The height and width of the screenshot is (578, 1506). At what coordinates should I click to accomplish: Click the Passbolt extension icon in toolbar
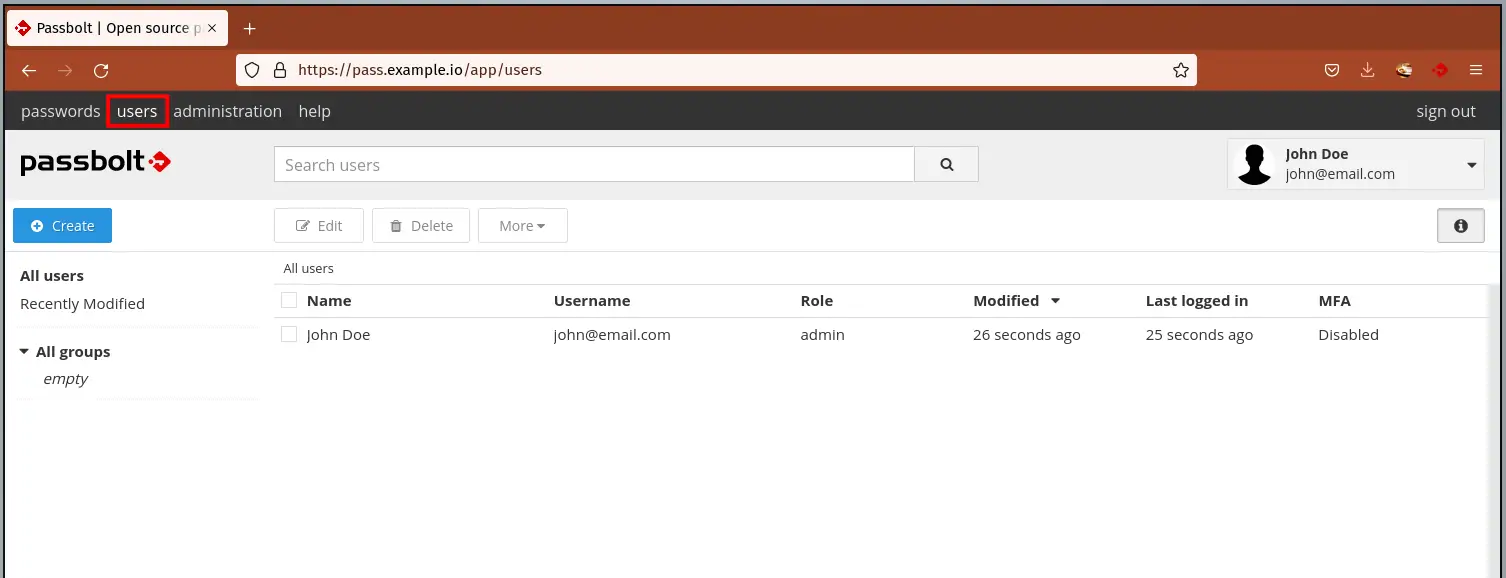point(1440,70)
